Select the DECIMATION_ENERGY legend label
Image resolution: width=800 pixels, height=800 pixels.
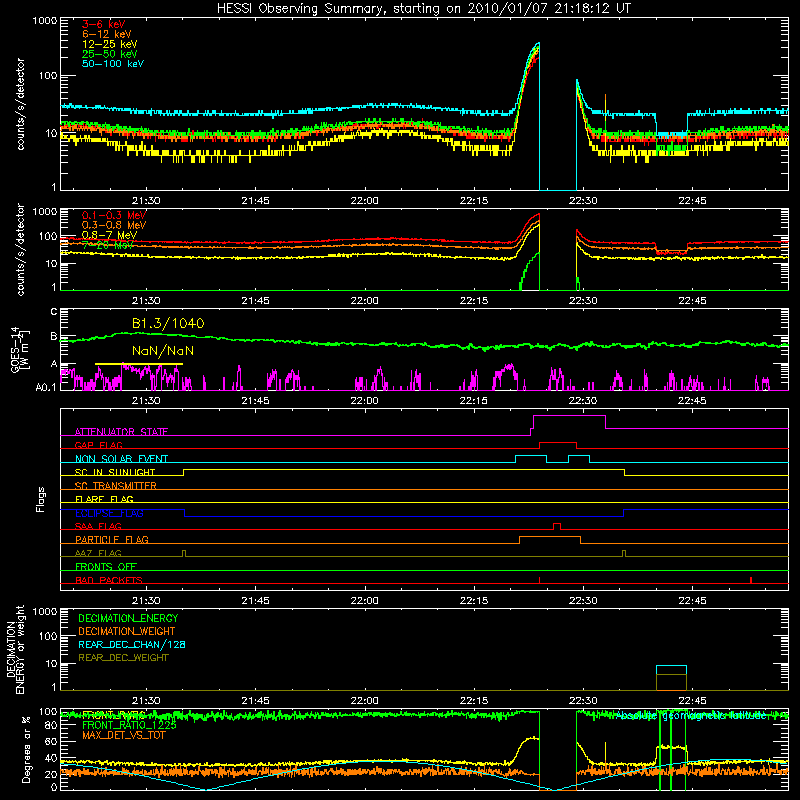click(x=128, y=618)
